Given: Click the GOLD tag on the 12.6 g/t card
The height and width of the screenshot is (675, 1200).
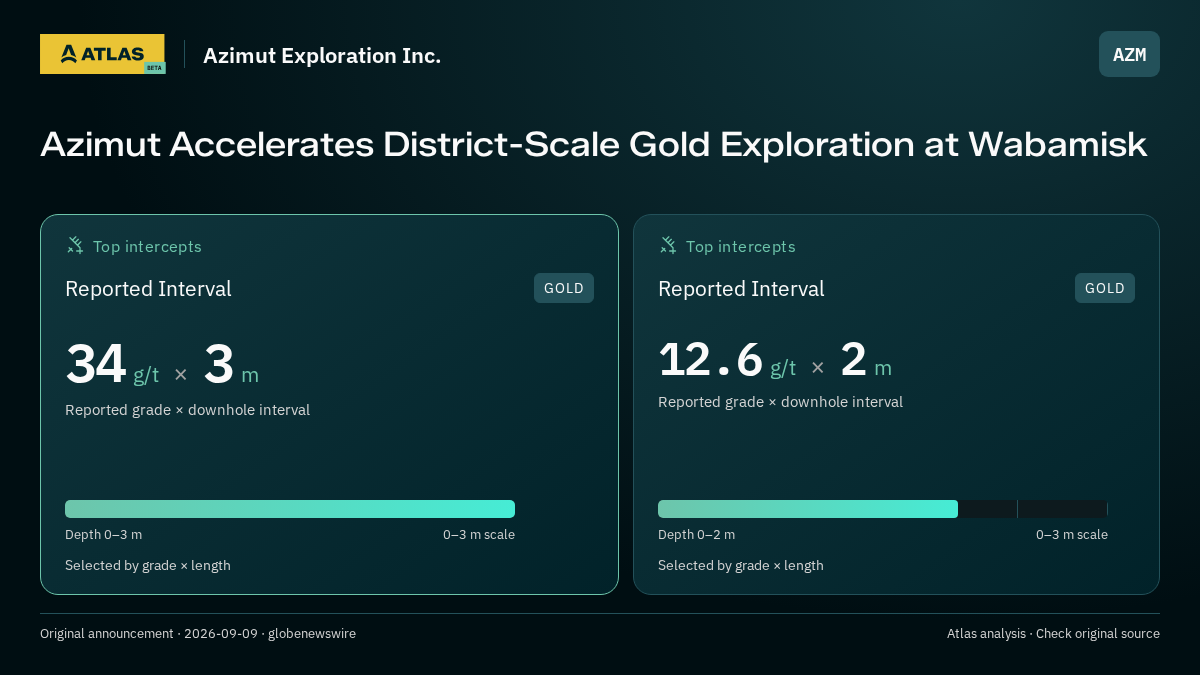Looking at the screenshot, I should point(1105,288).
